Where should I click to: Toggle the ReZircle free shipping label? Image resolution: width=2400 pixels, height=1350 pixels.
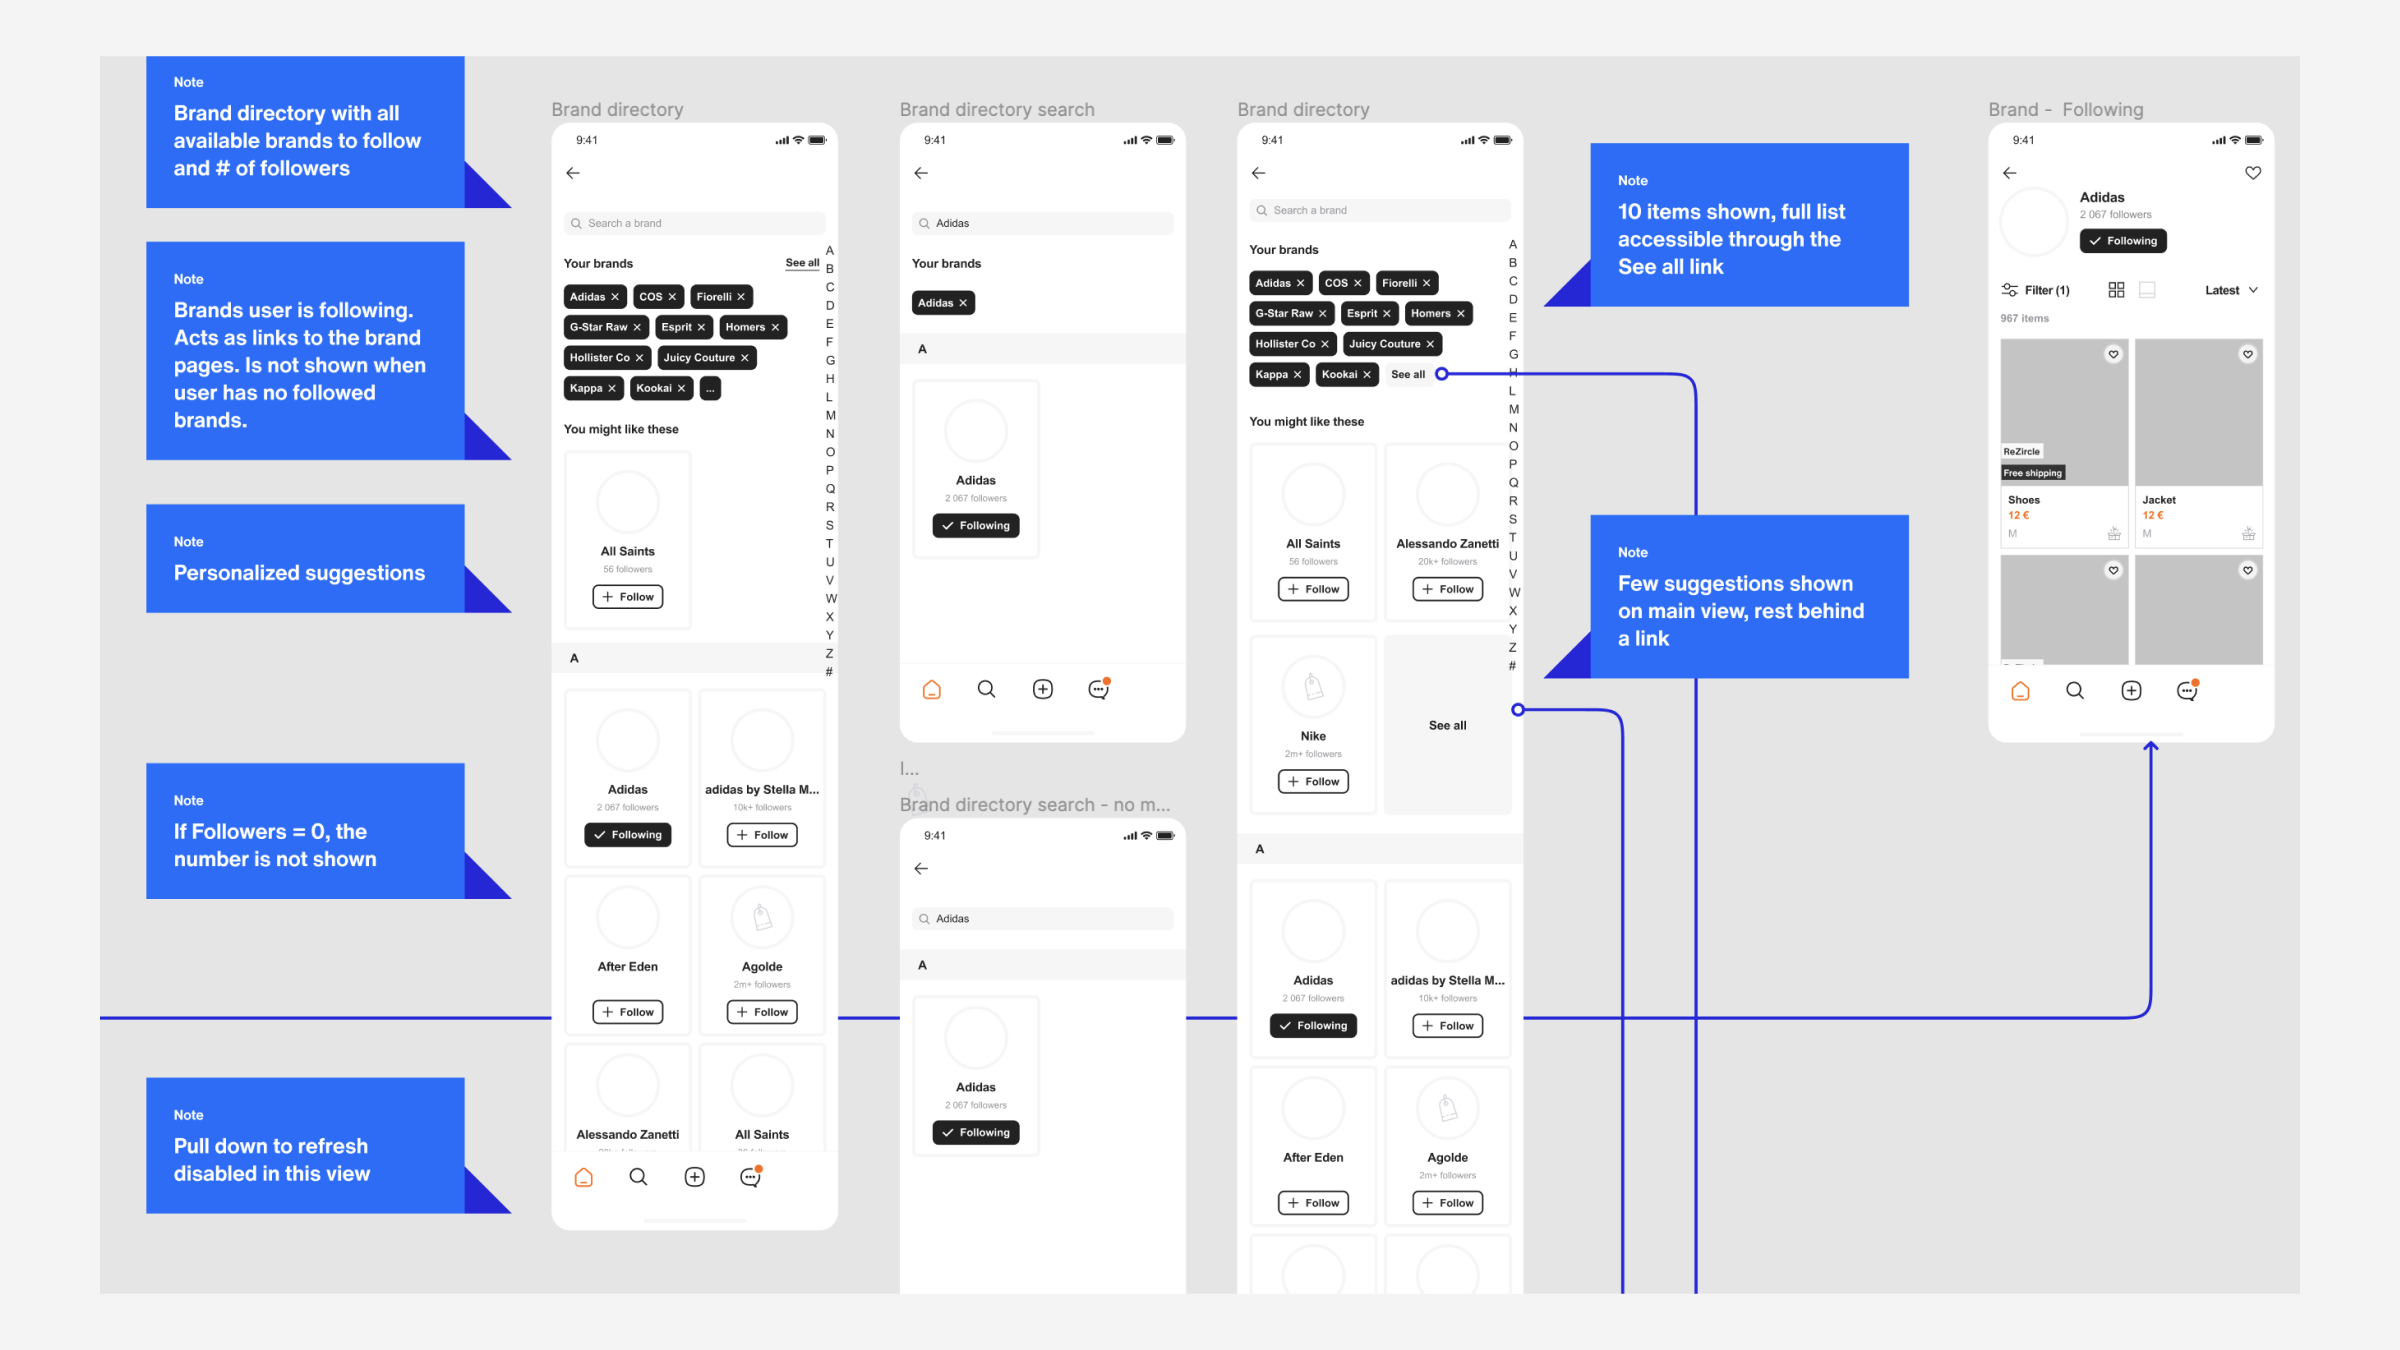tap(2032, 466)
